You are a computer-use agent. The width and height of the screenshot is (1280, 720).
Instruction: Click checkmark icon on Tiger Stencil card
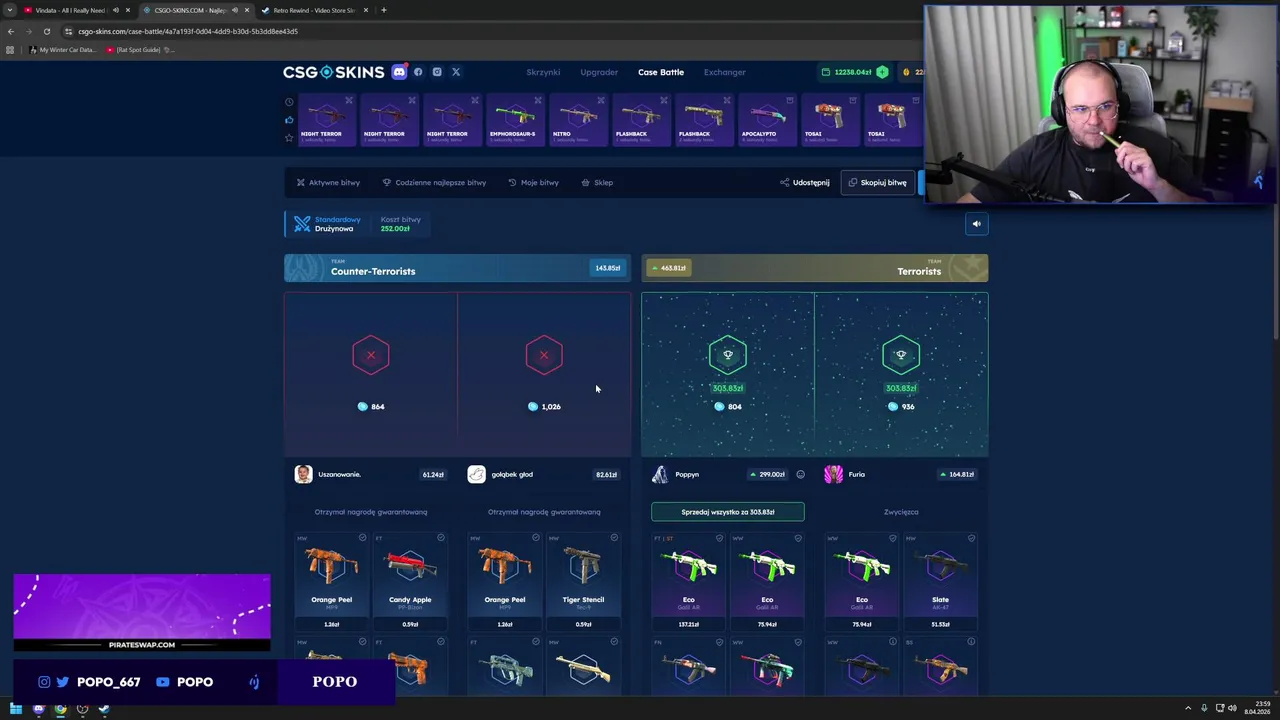pos(614,538)
